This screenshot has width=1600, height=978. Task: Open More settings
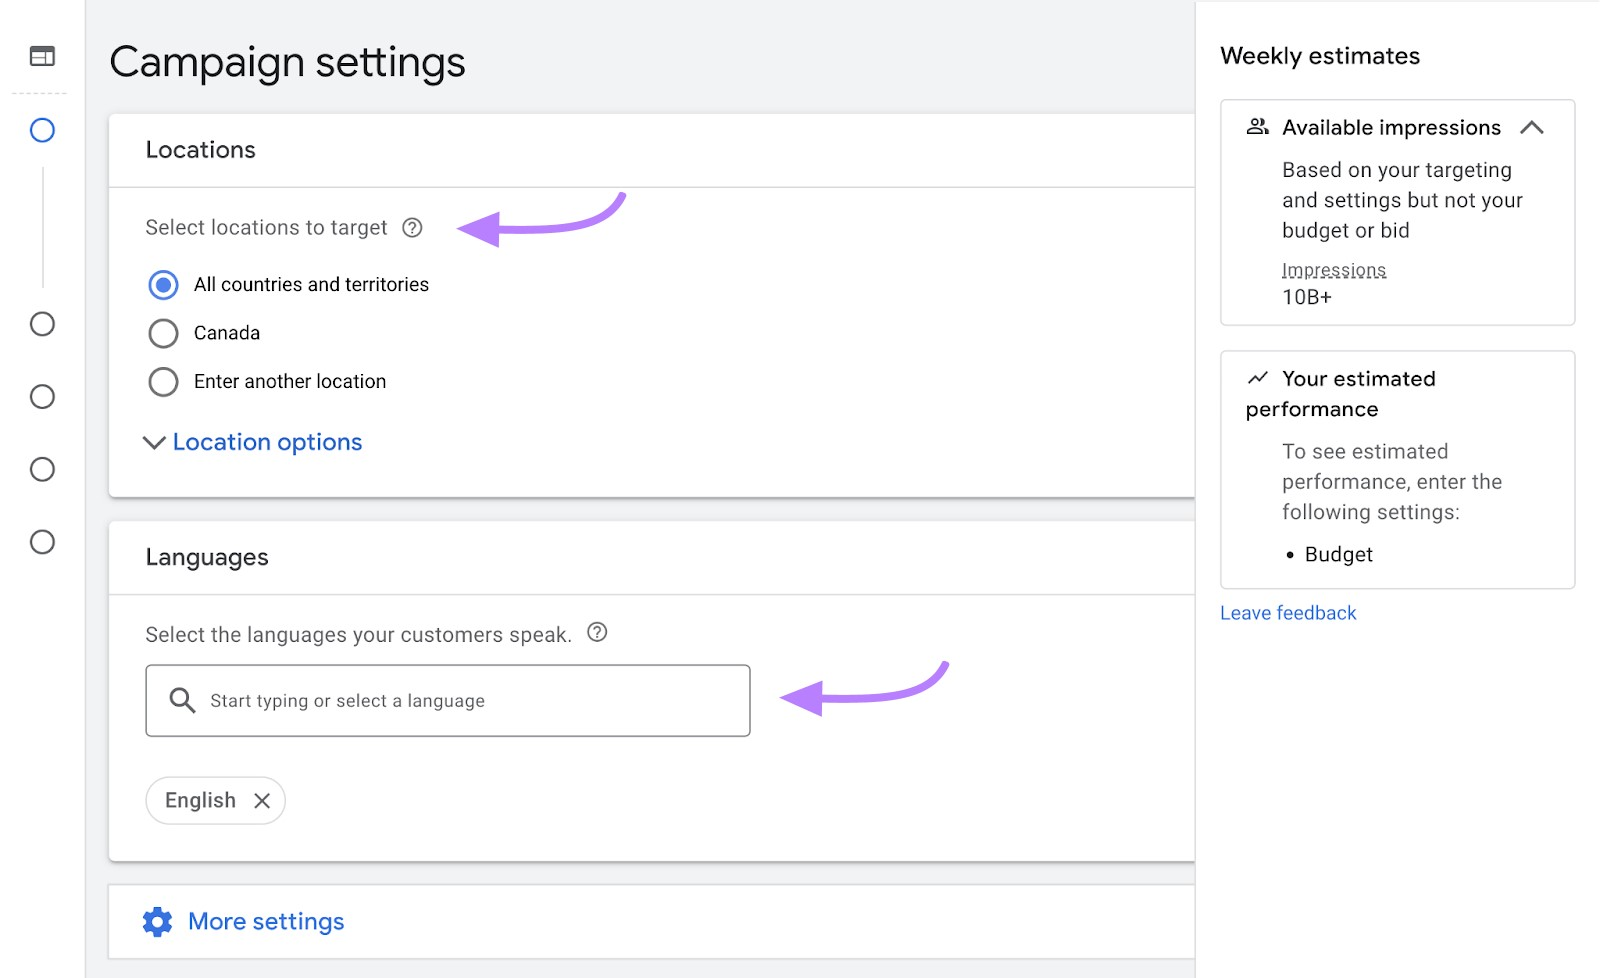265,921
